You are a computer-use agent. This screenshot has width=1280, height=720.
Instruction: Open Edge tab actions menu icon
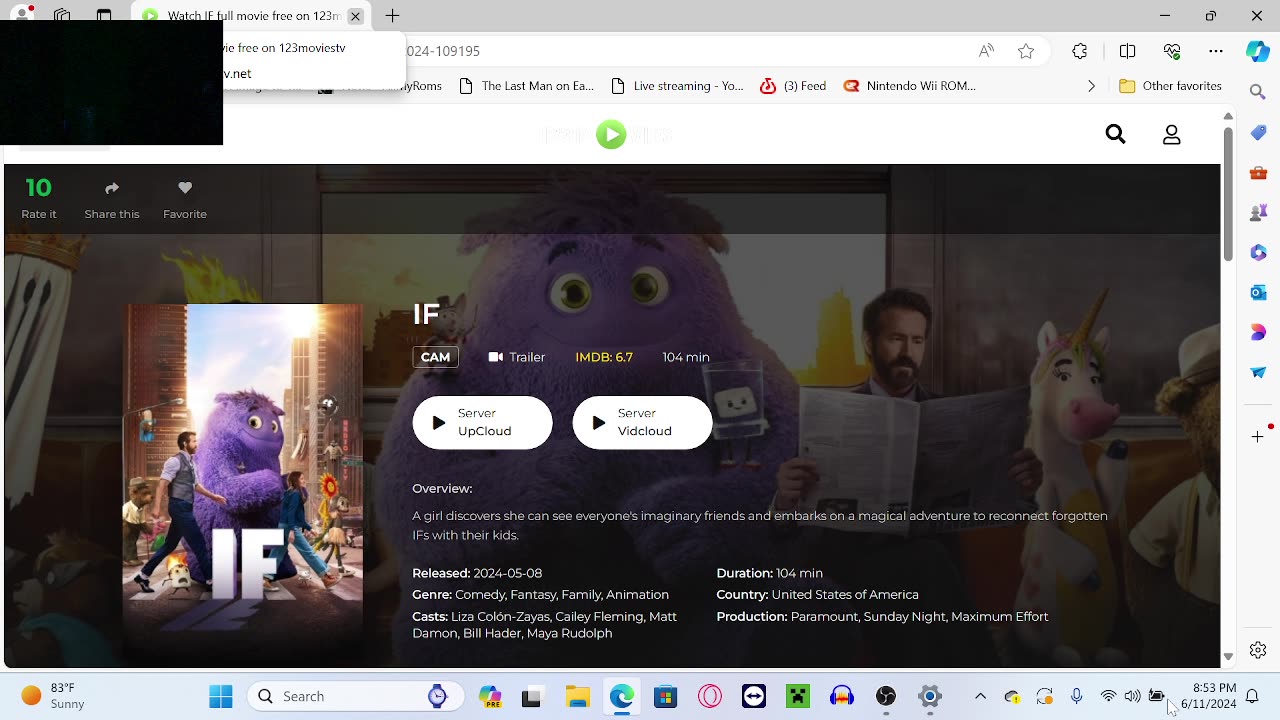coord(104,16)
